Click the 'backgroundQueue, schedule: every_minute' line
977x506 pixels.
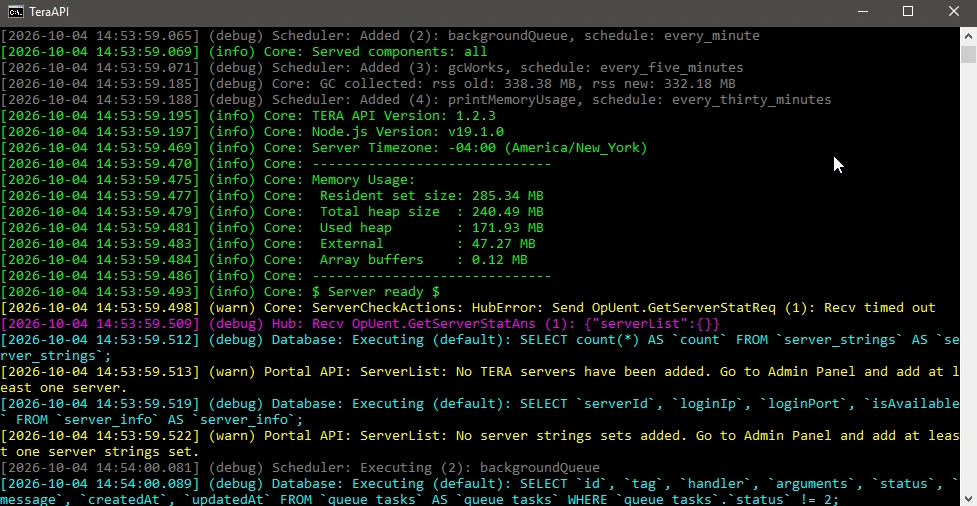pos(380,36)
